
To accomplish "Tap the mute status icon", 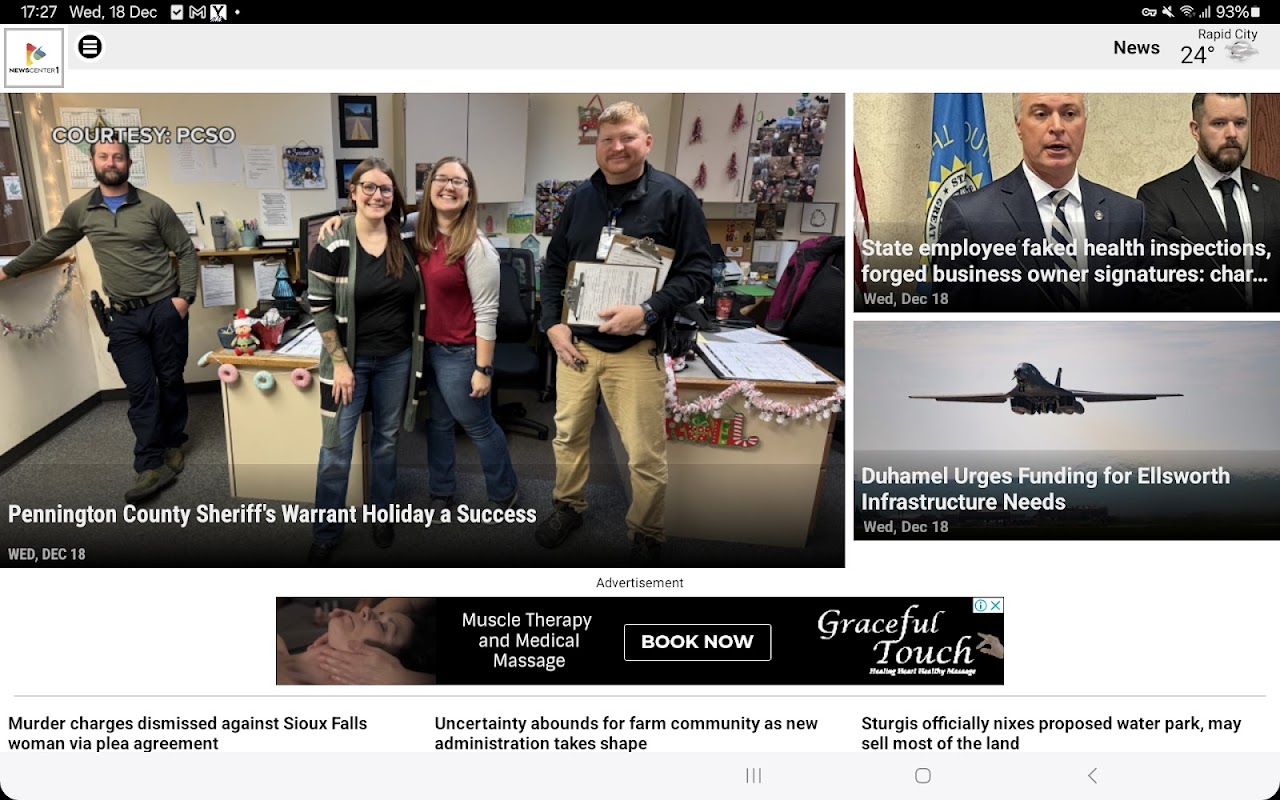I will 1167,12.
